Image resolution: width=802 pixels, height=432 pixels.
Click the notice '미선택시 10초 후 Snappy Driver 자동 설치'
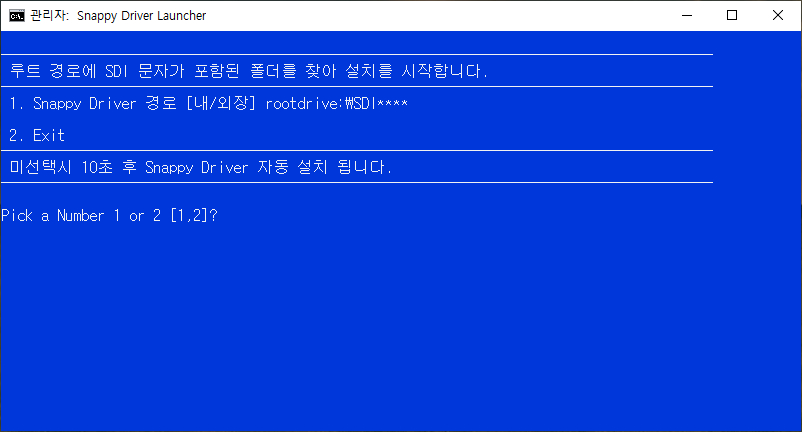click(x=169, y=167)
